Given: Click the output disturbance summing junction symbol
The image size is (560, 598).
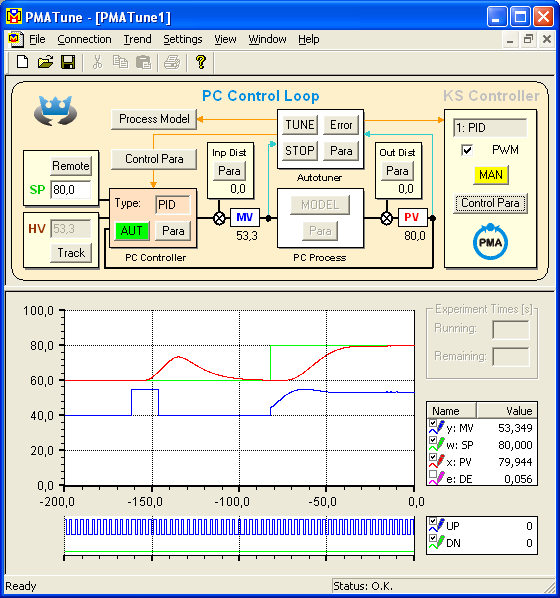Looking at the screenshot, I should 387,219.
